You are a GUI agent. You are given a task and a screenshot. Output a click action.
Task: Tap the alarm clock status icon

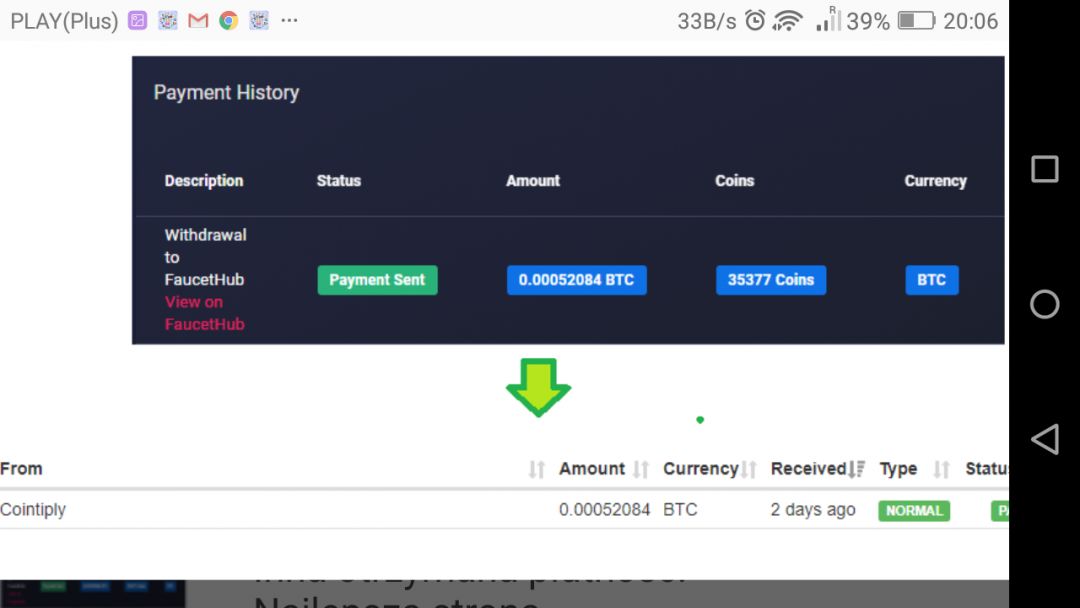pos(756,20)
